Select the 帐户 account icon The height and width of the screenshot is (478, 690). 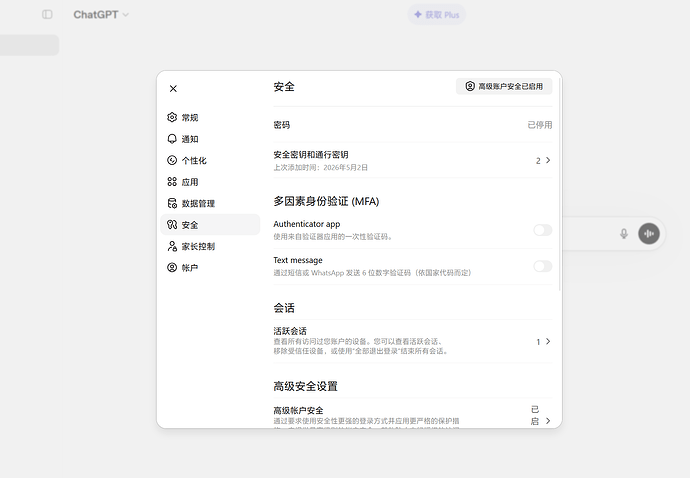pyautogui.click(x=172, y=267)
